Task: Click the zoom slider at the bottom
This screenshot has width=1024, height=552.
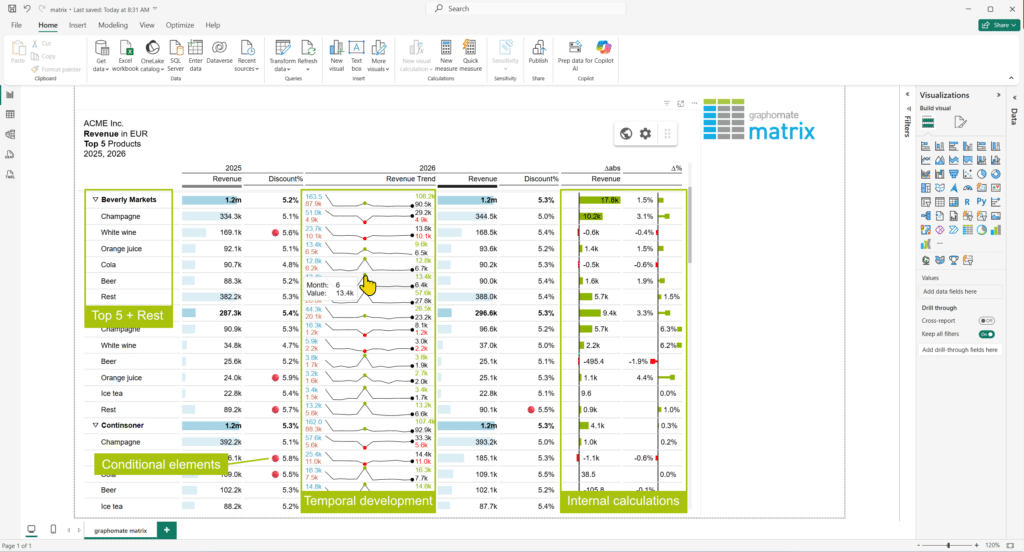Action: tap(948, 545)
